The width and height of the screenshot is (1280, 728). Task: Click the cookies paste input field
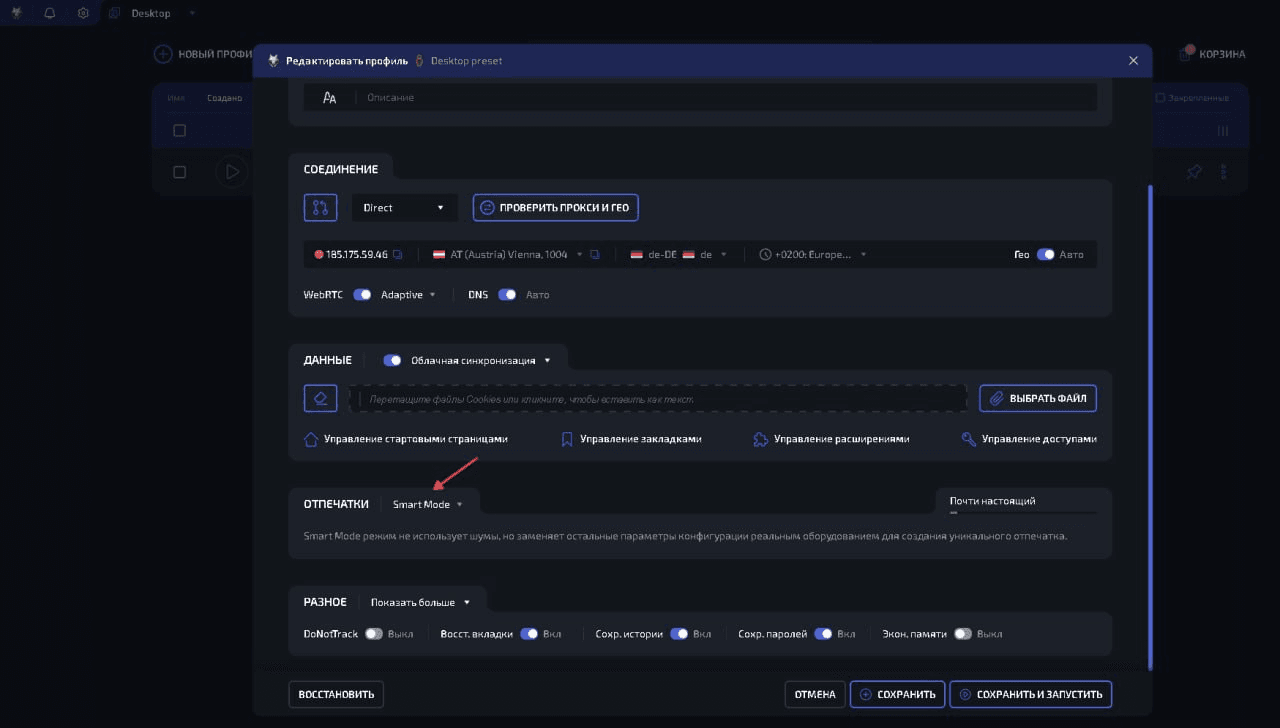pos(657,399)
